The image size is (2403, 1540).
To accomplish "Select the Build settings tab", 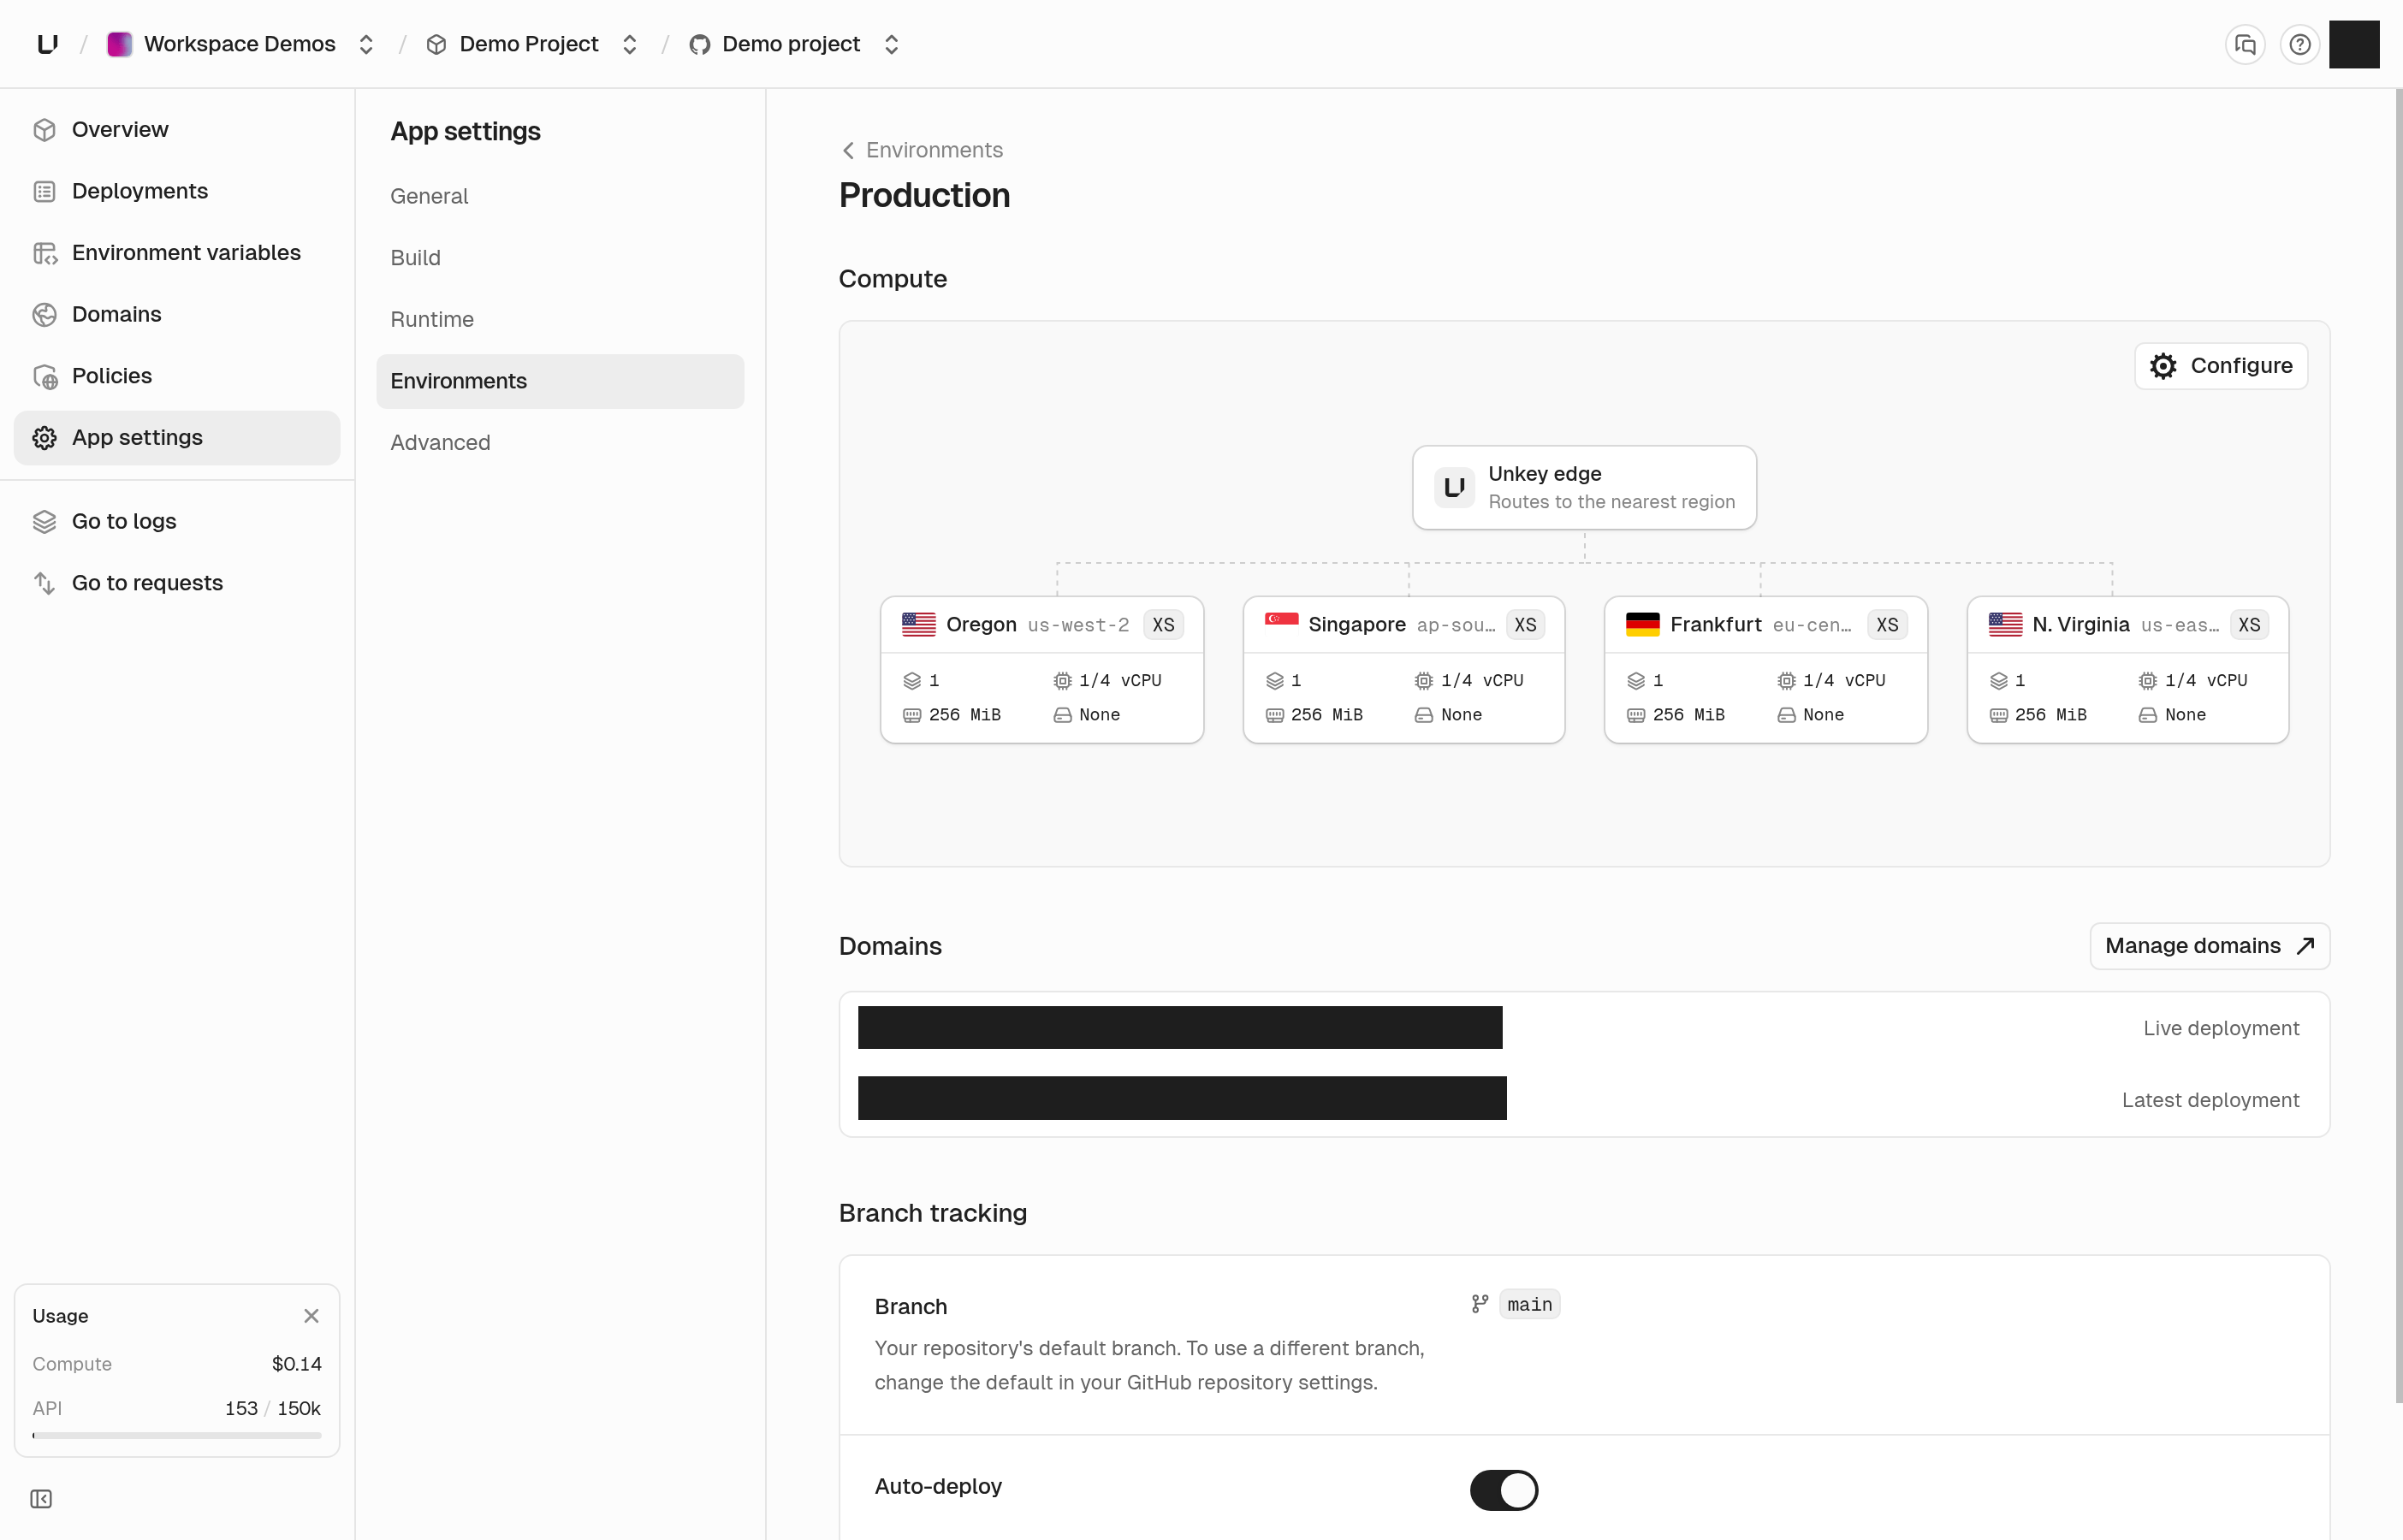I will [560, 258].
